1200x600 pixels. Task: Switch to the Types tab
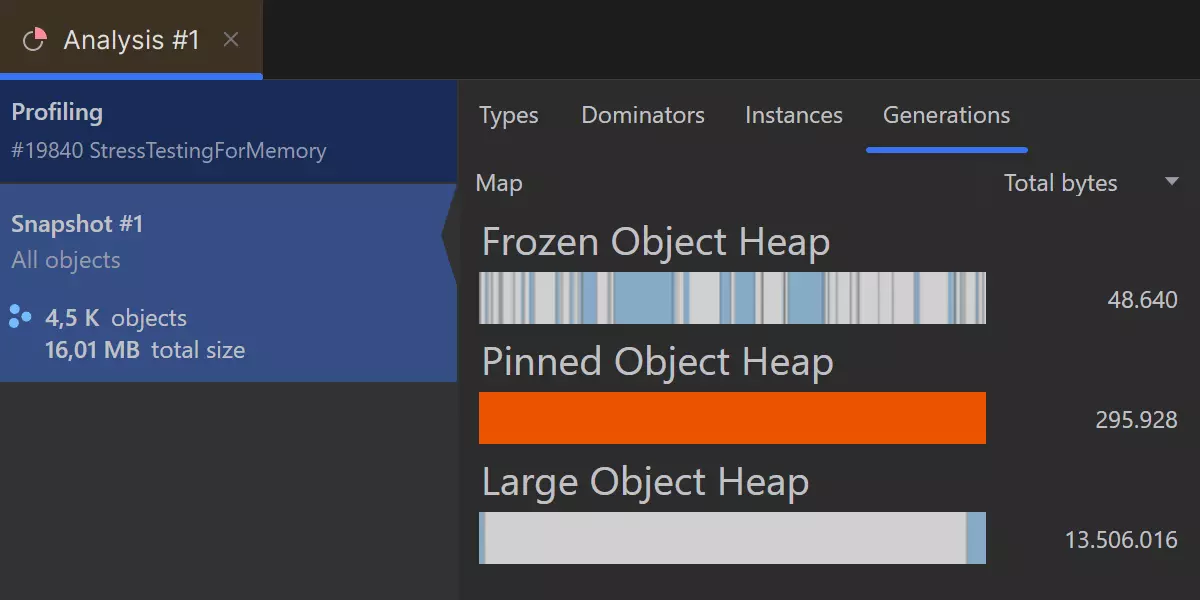point(508,115)
